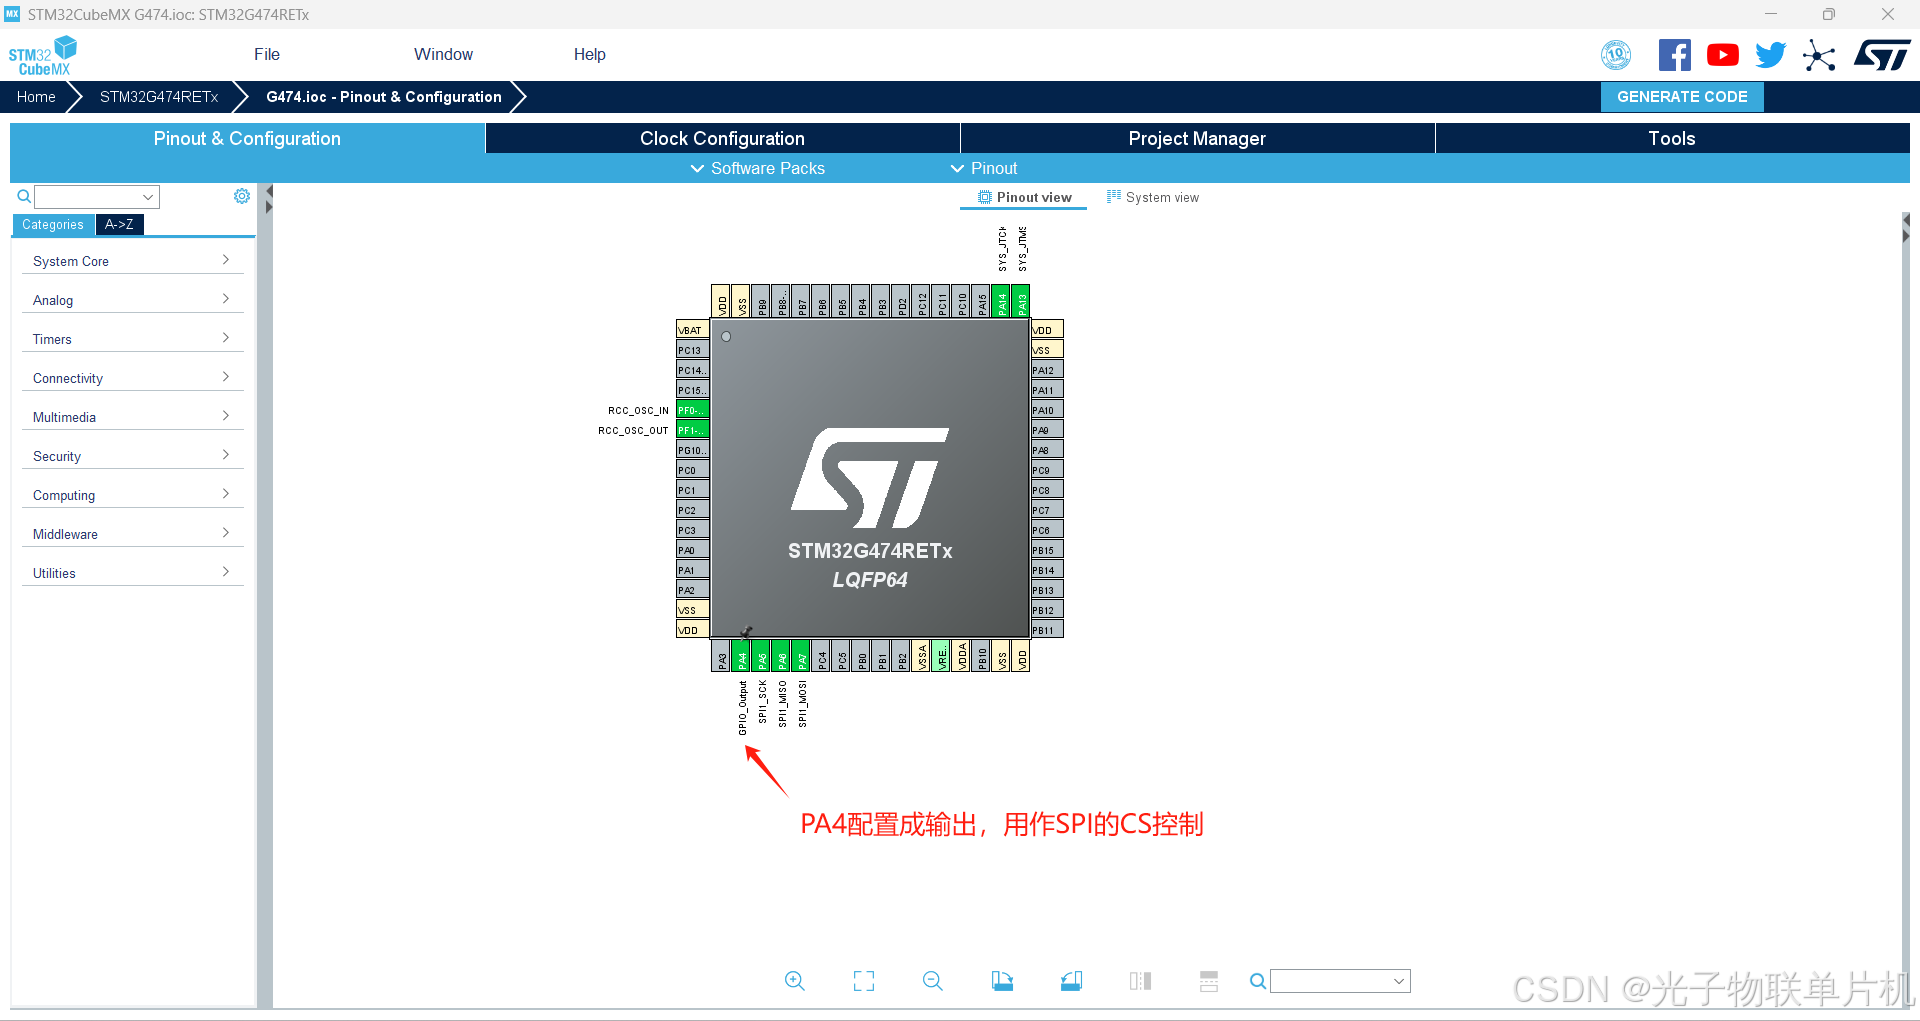Expand the System Core category

[132, 261]
